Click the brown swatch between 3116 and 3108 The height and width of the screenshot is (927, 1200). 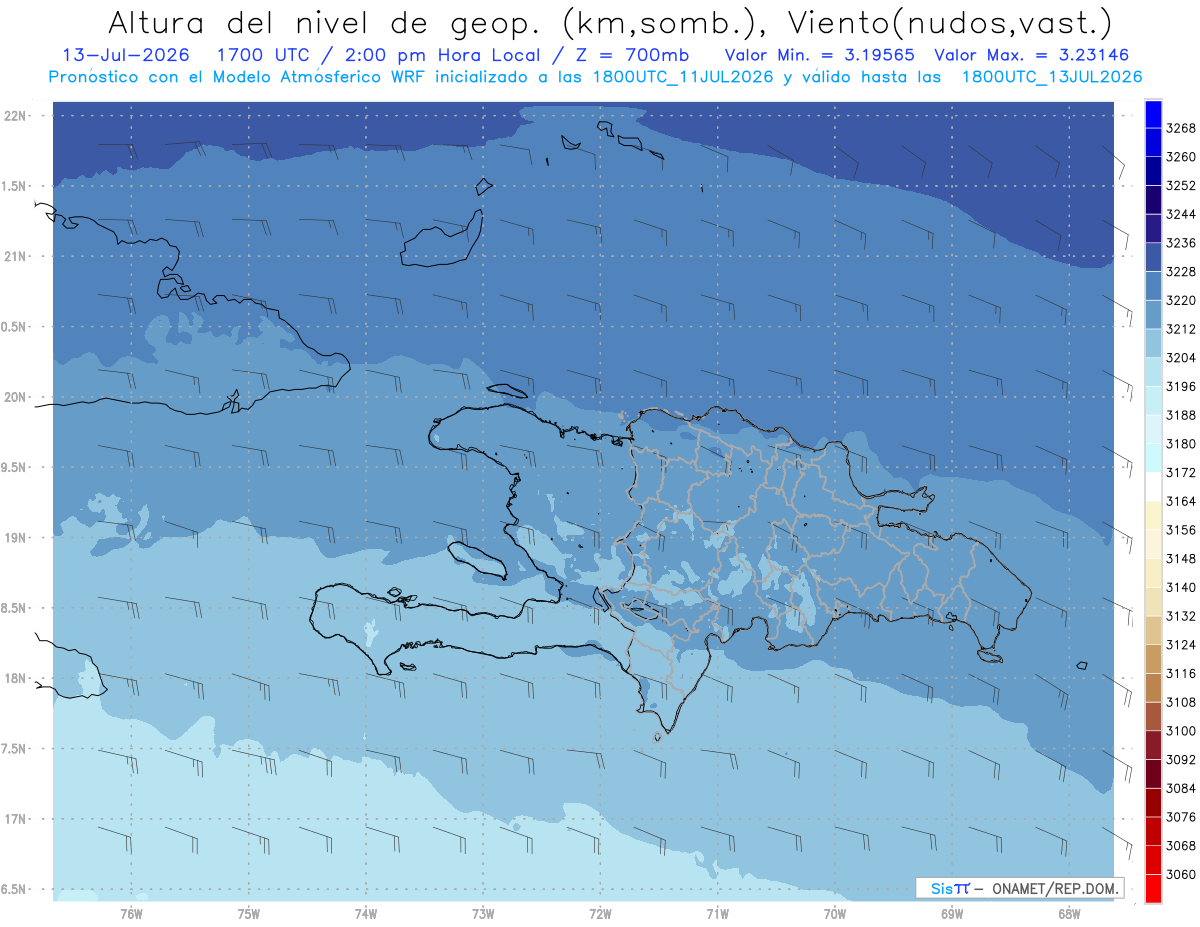pyautogui.click(x=1153, y=687)
